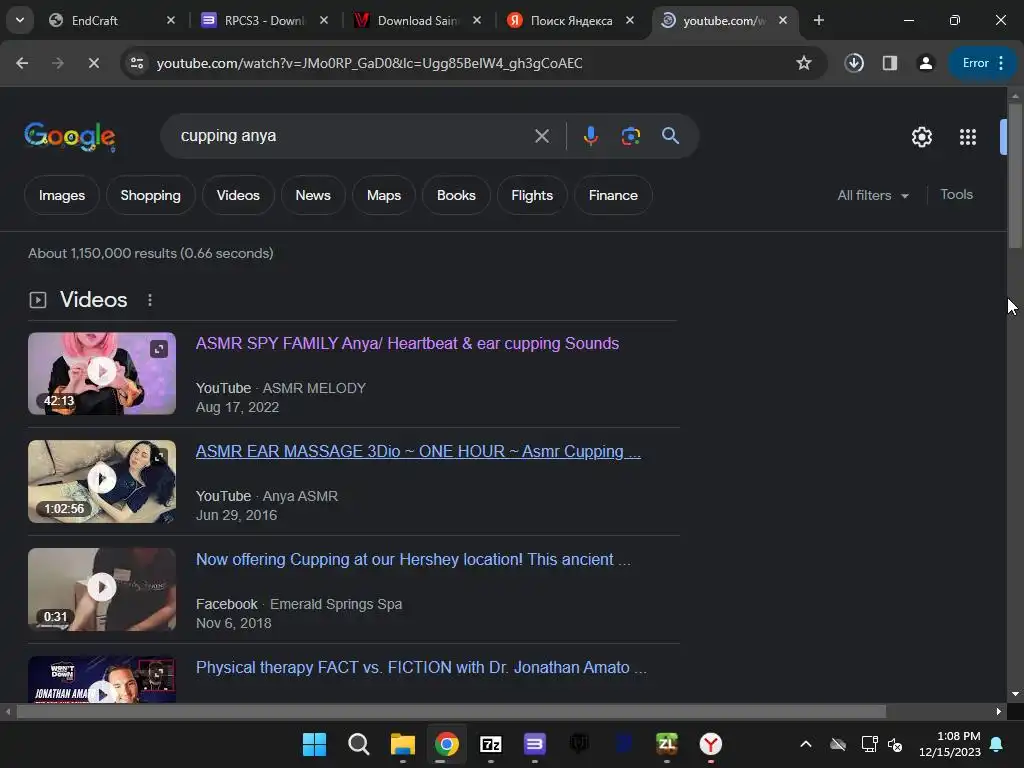Filter results by Videos
This screenshot has height=768, width=1024.
(238, 195)
